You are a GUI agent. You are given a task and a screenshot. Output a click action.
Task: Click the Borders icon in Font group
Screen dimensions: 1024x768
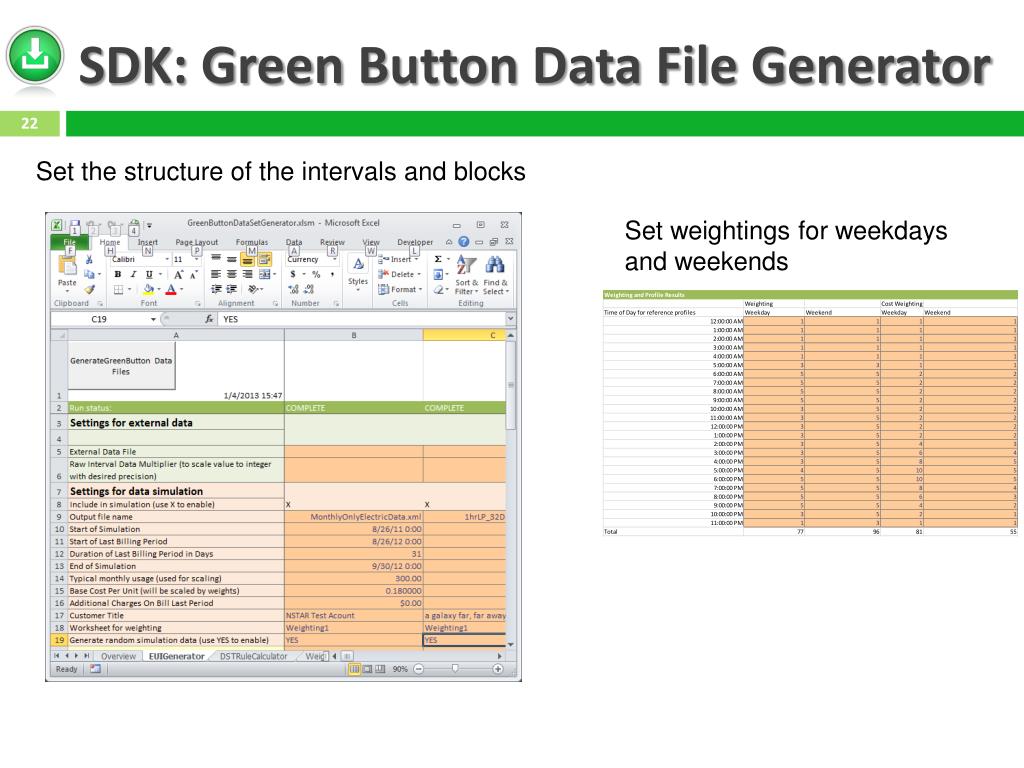click(x=118, y=289)
